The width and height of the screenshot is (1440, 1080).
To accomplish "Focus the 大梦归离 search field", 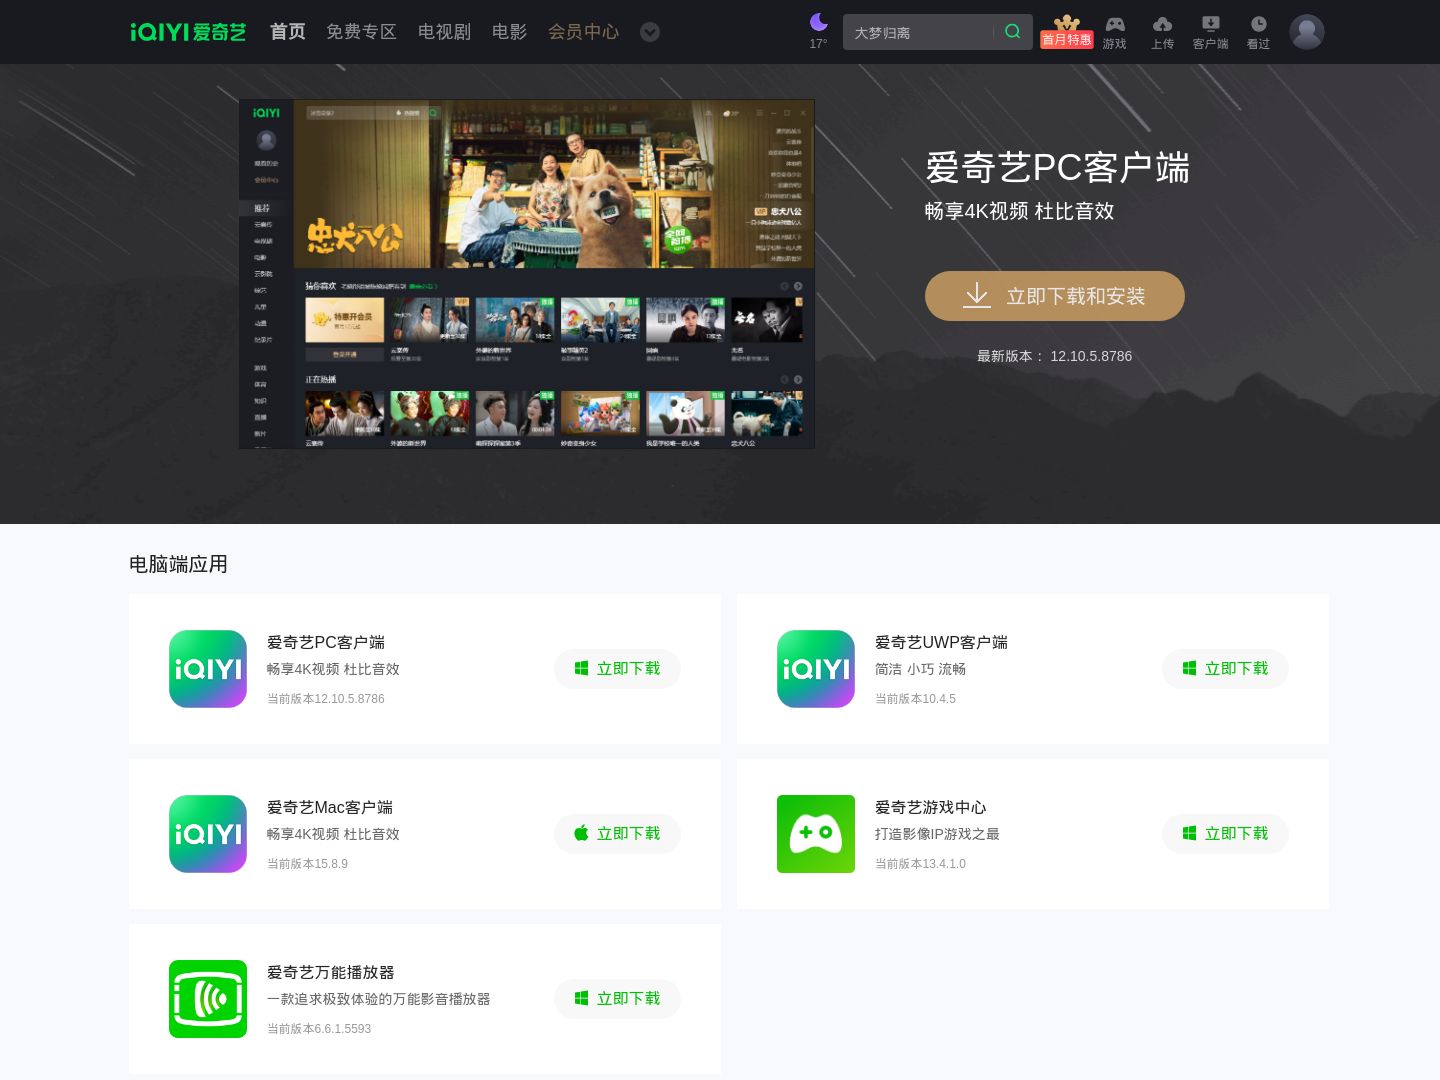I will click(x=918, y=32).
